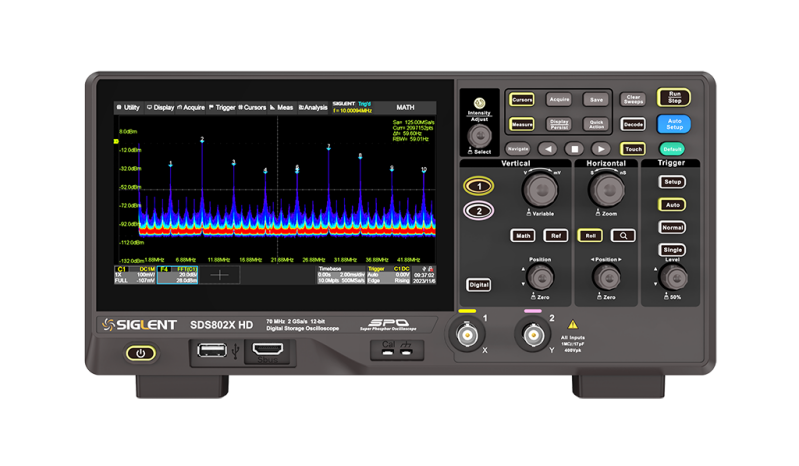This screenshot has width=799, height=466.
Task: Toggle the Run Stop button
Action: pos(674,97)
